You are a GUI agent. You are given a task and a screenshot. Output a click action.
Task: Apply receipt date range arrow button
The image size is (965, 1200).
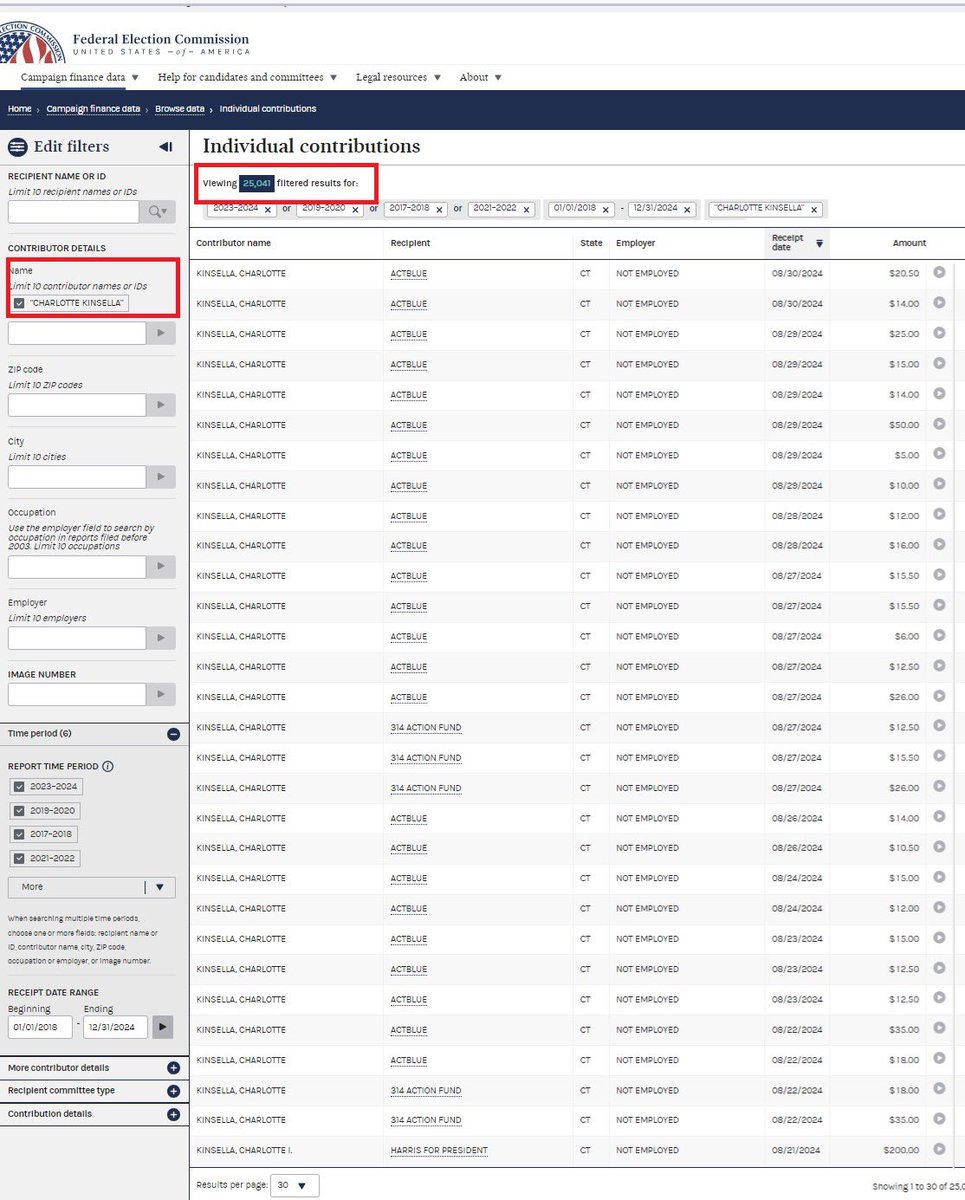(x=162, y=1027)
